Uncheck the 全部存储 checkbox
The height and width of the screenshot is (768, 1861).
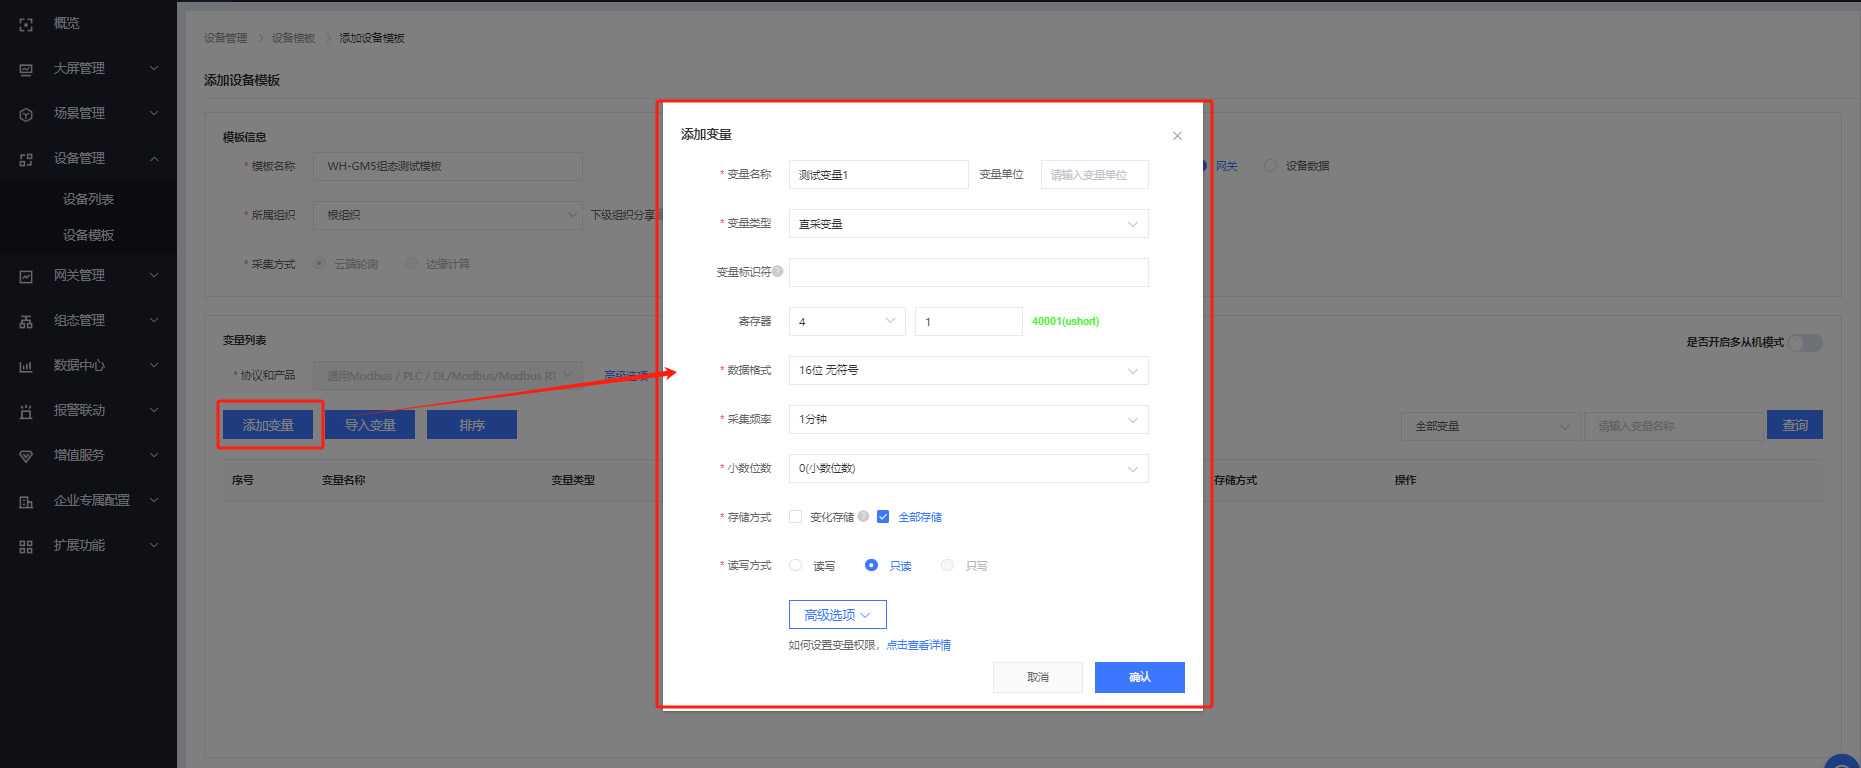point(883,517)
